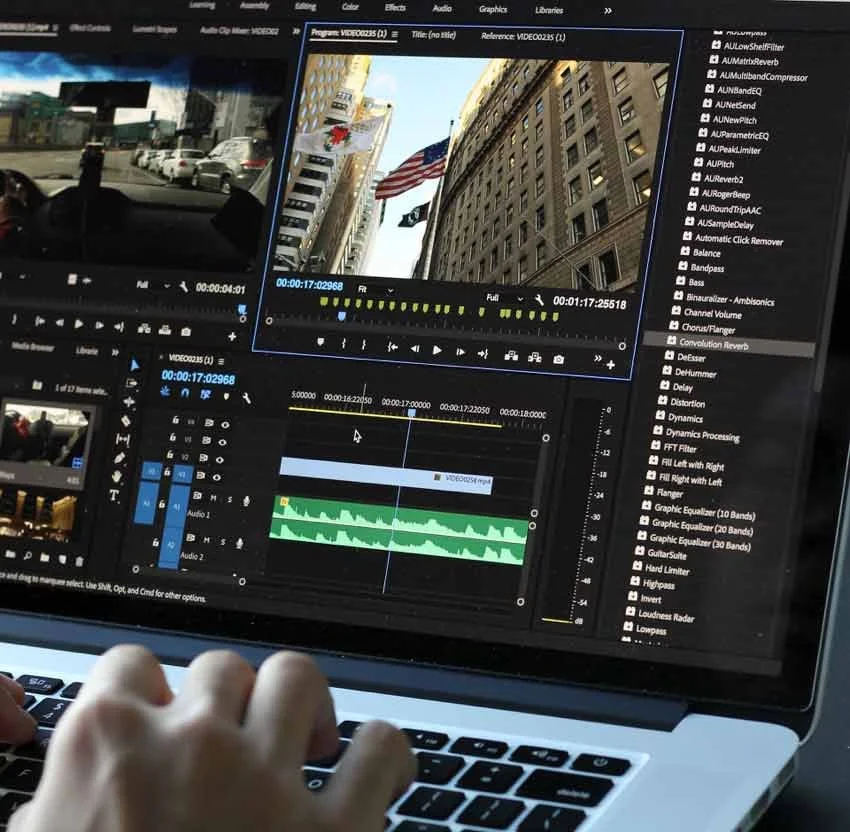Open Source monitor Full resolution dropdown
Screen dimensions: 850x832
153,285
